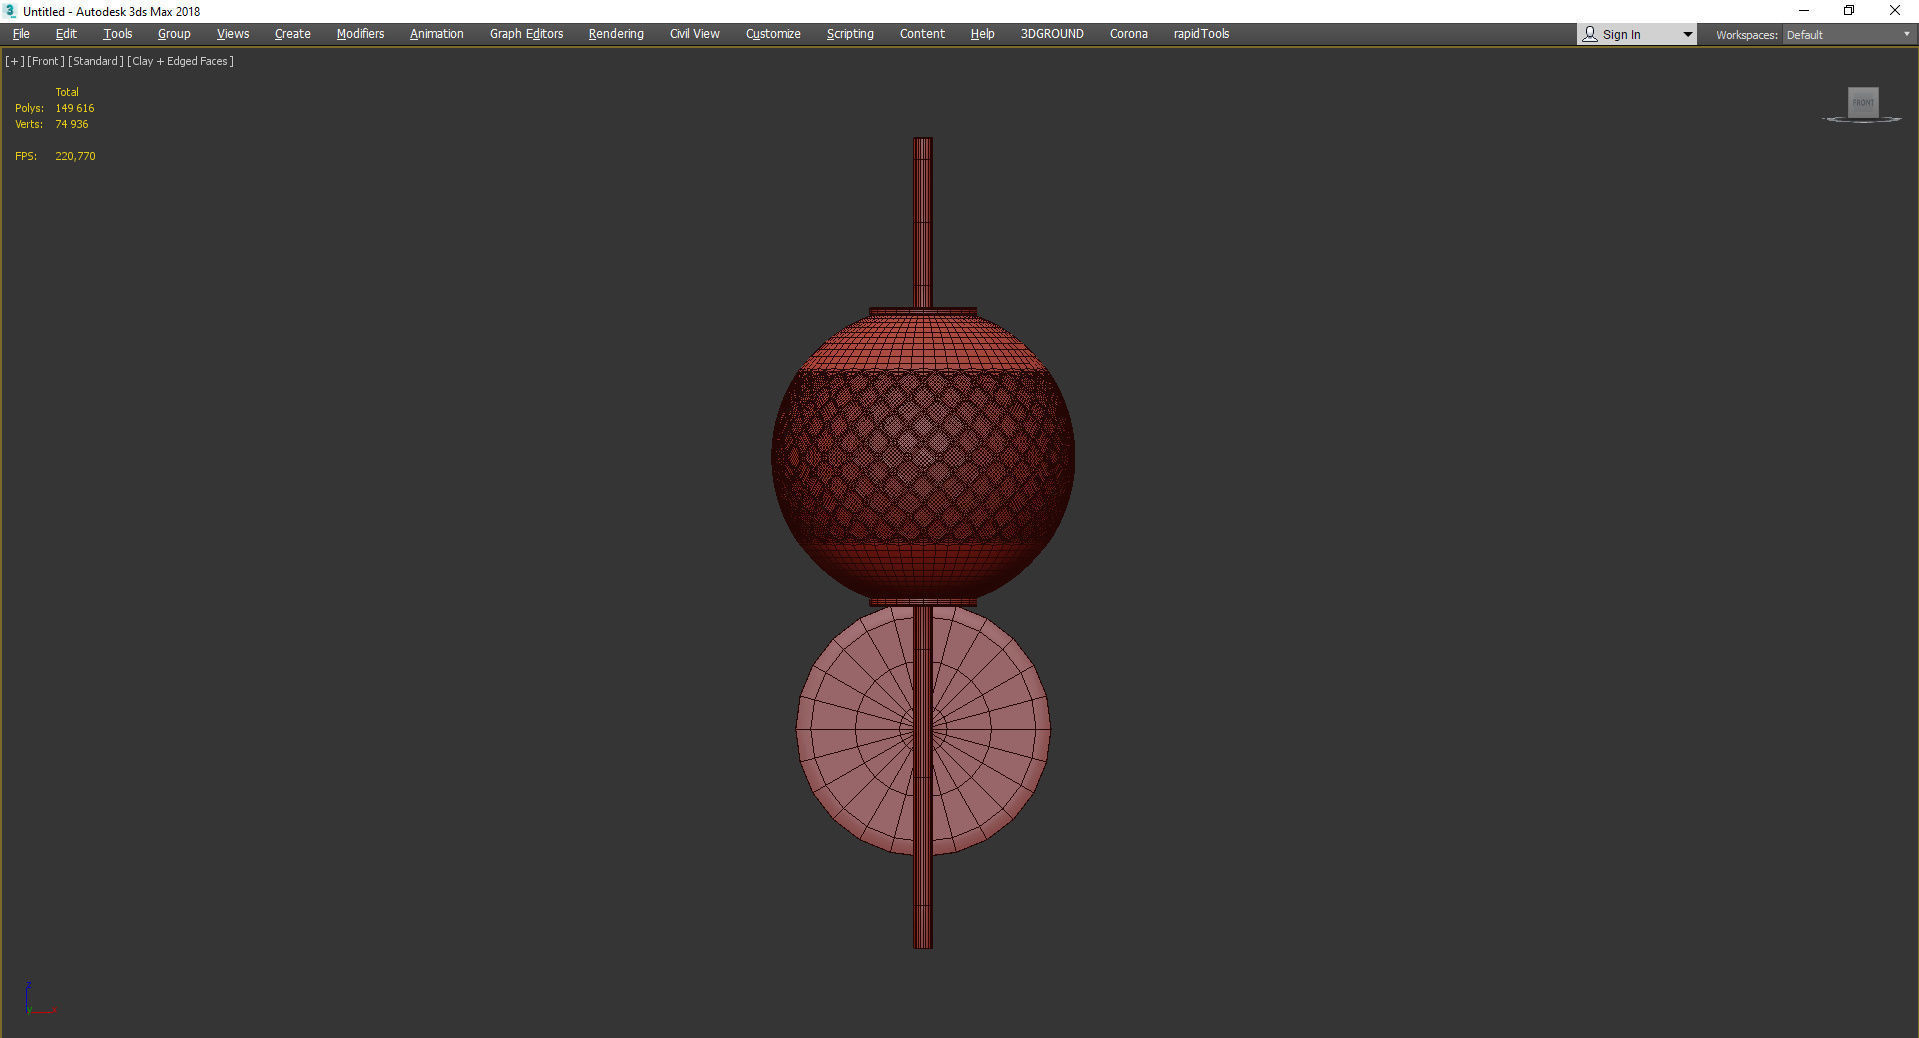Open the File menu

(x=21, y=34)
